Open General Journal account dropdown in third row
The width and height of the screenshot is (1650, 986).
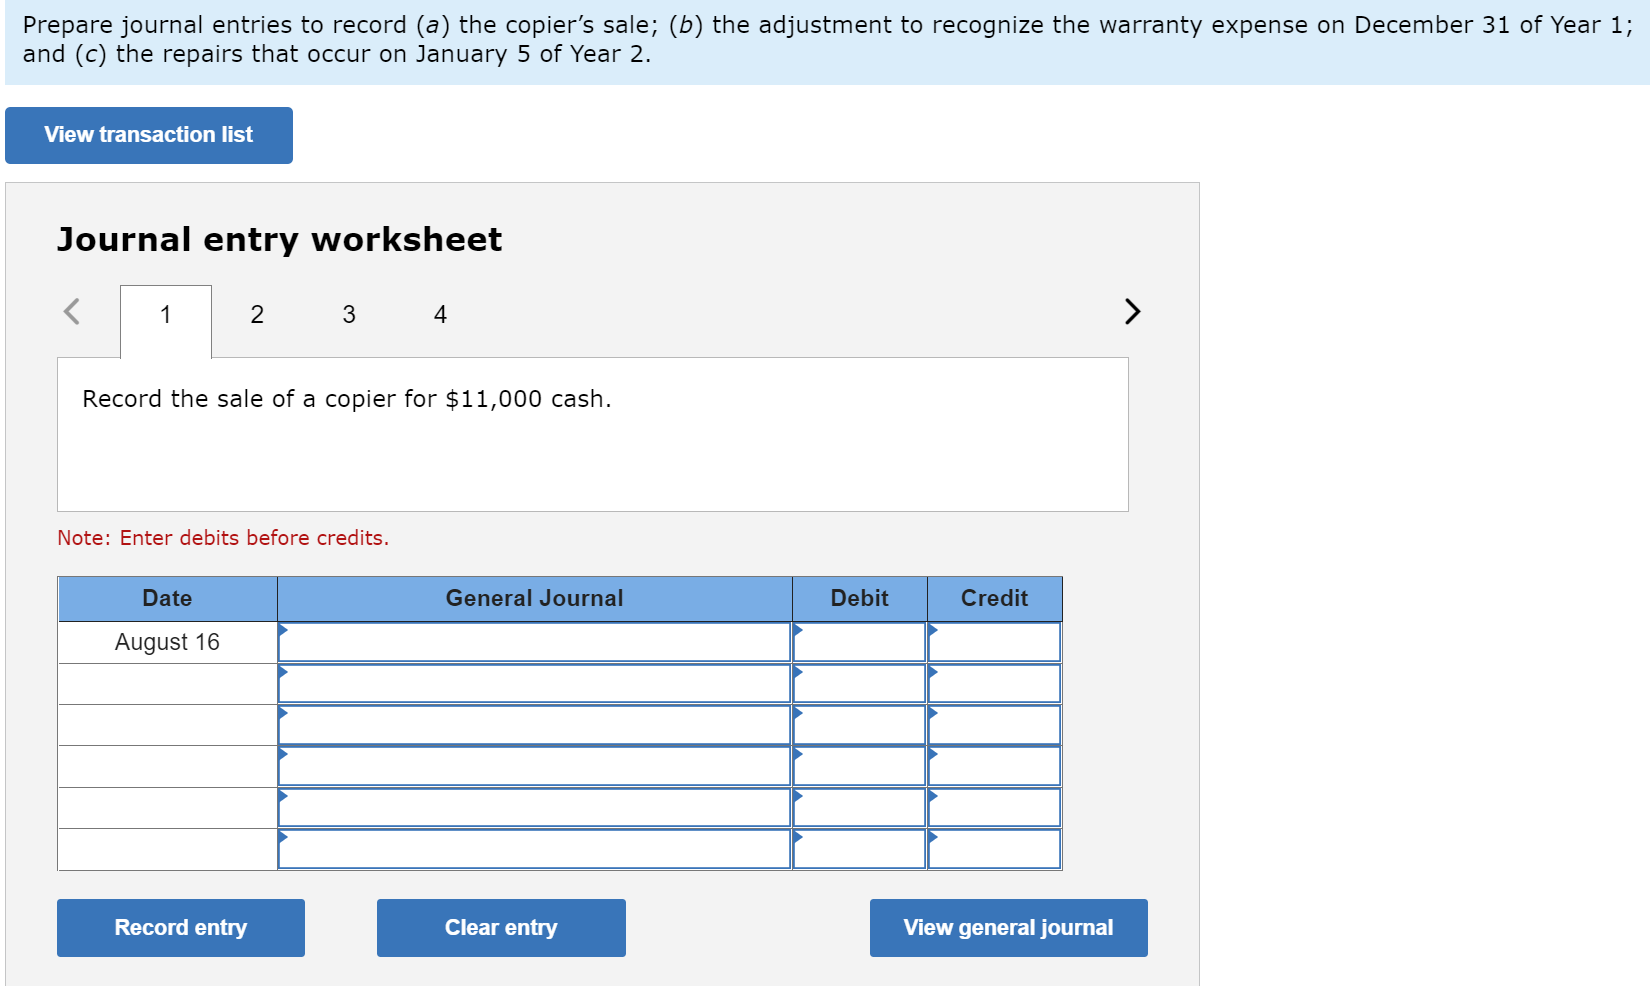pos(535,725)
